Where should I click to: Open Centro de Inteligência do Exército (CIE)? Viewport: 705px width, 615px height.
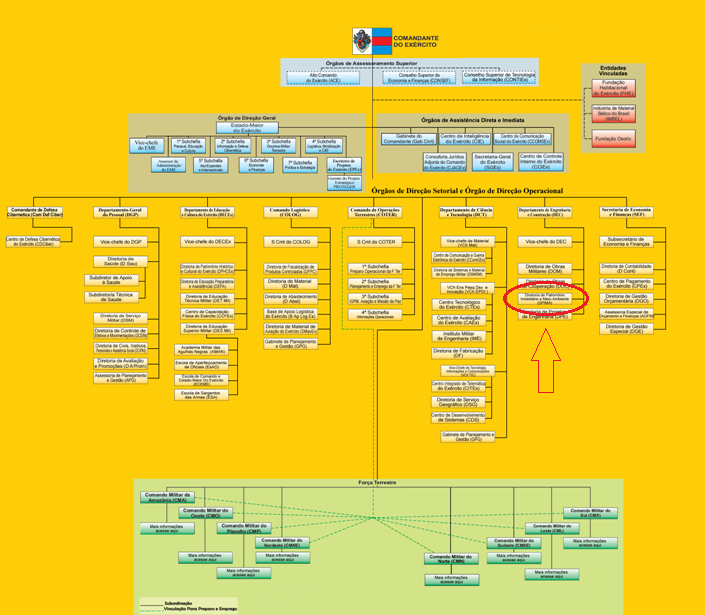tap(465, 139)
